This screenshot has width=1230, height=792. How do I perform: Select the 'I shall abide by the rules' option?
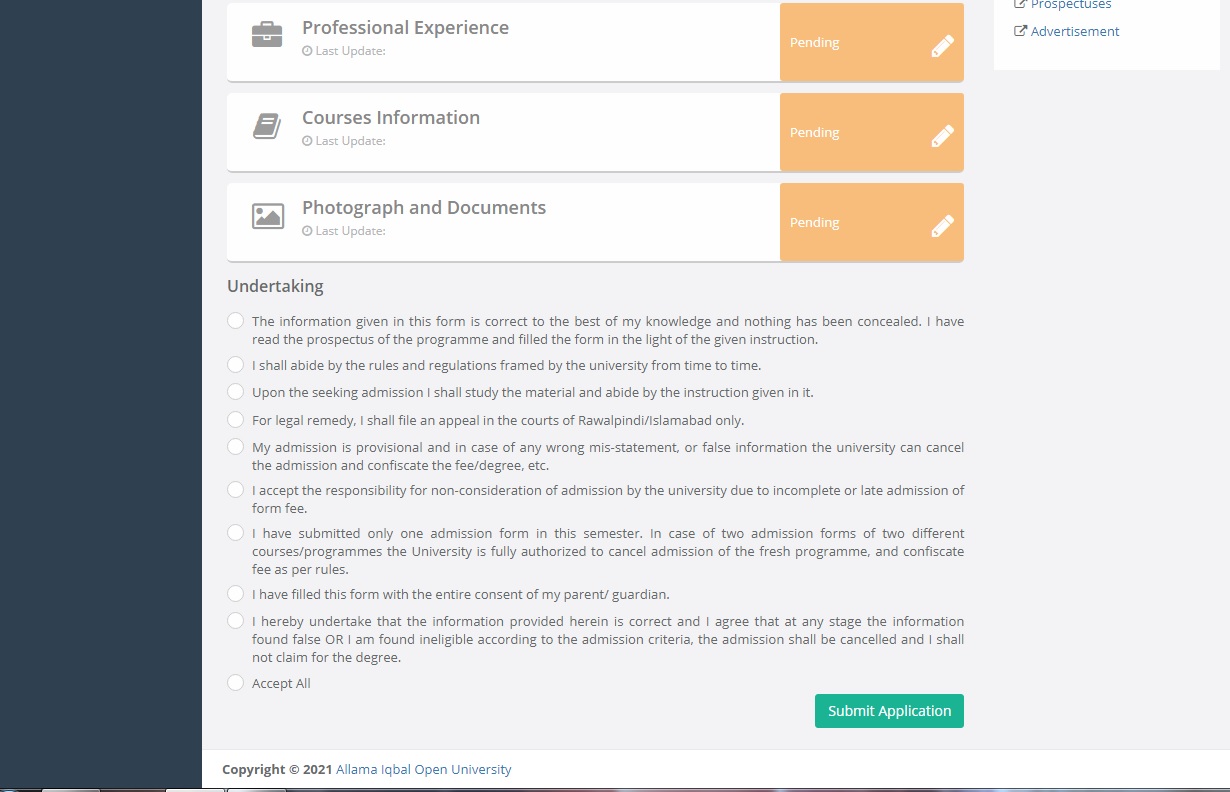coord(235,365)
